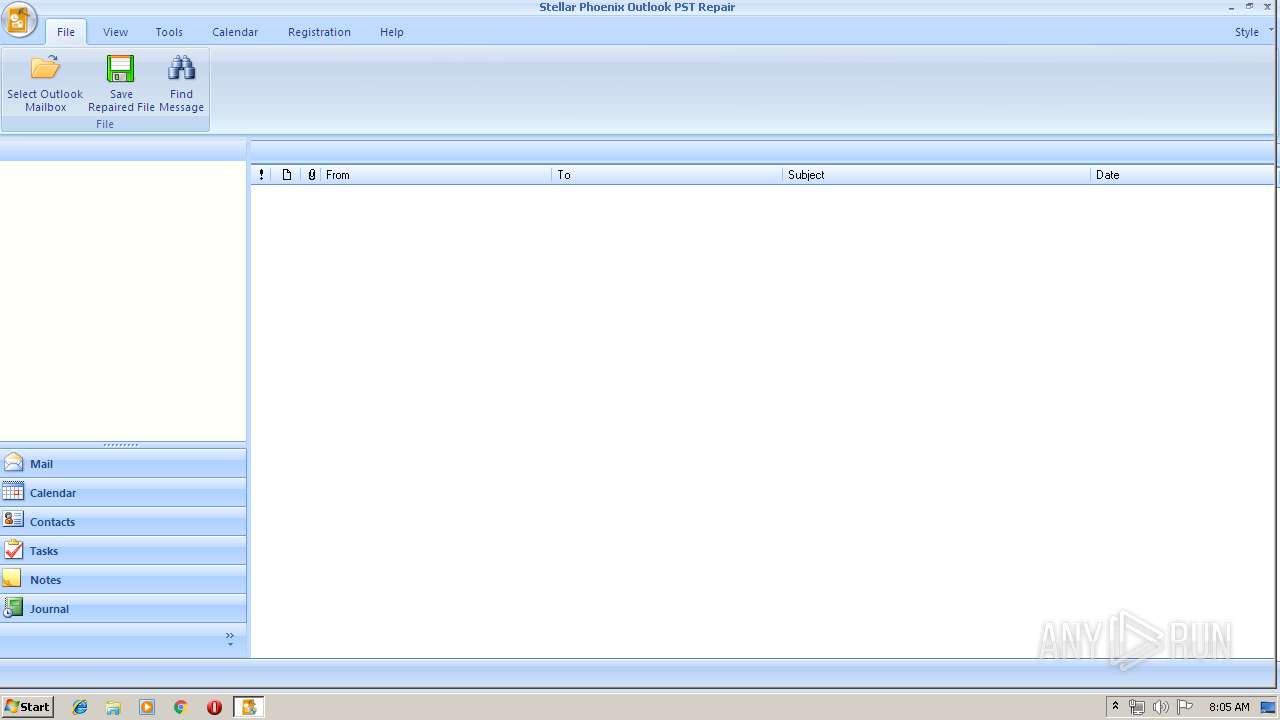Switch to the File ribbon tab
The width and height of the screenshot is (1280, 720).
coord(66,32)
